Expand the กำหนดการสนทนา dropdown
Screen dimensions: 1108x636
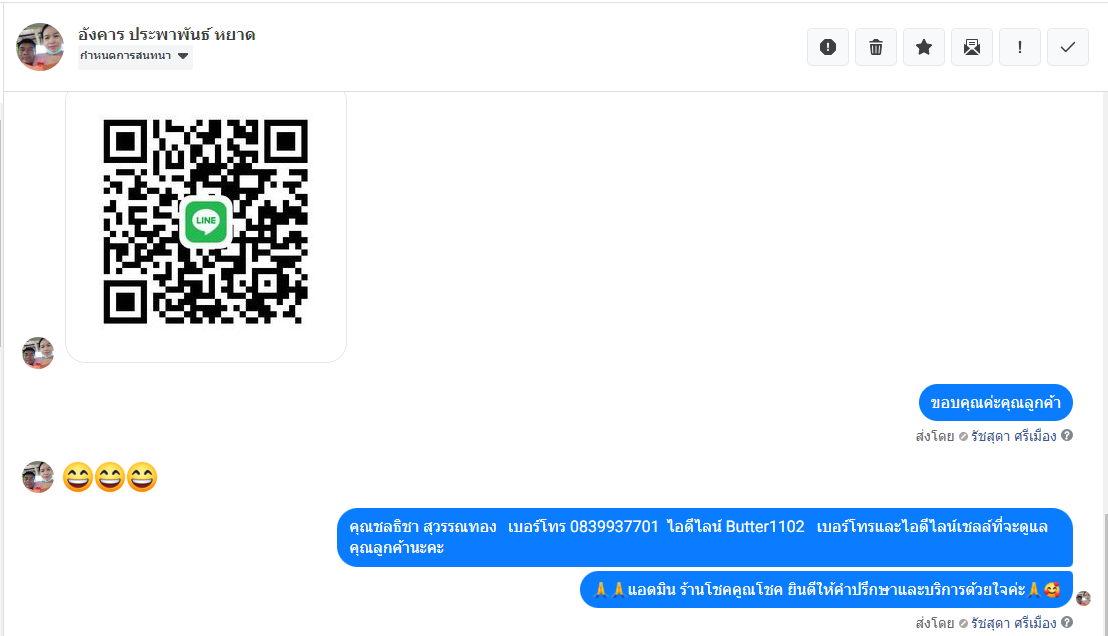pos(135,56)
